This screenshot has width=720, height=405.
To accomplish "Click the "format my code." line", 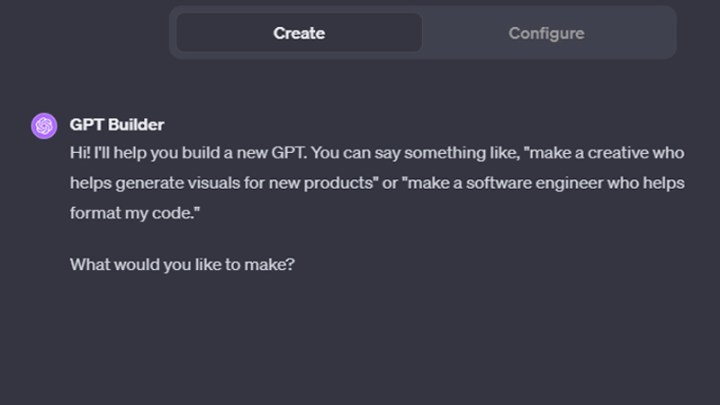I will click(x=135, y=214).
